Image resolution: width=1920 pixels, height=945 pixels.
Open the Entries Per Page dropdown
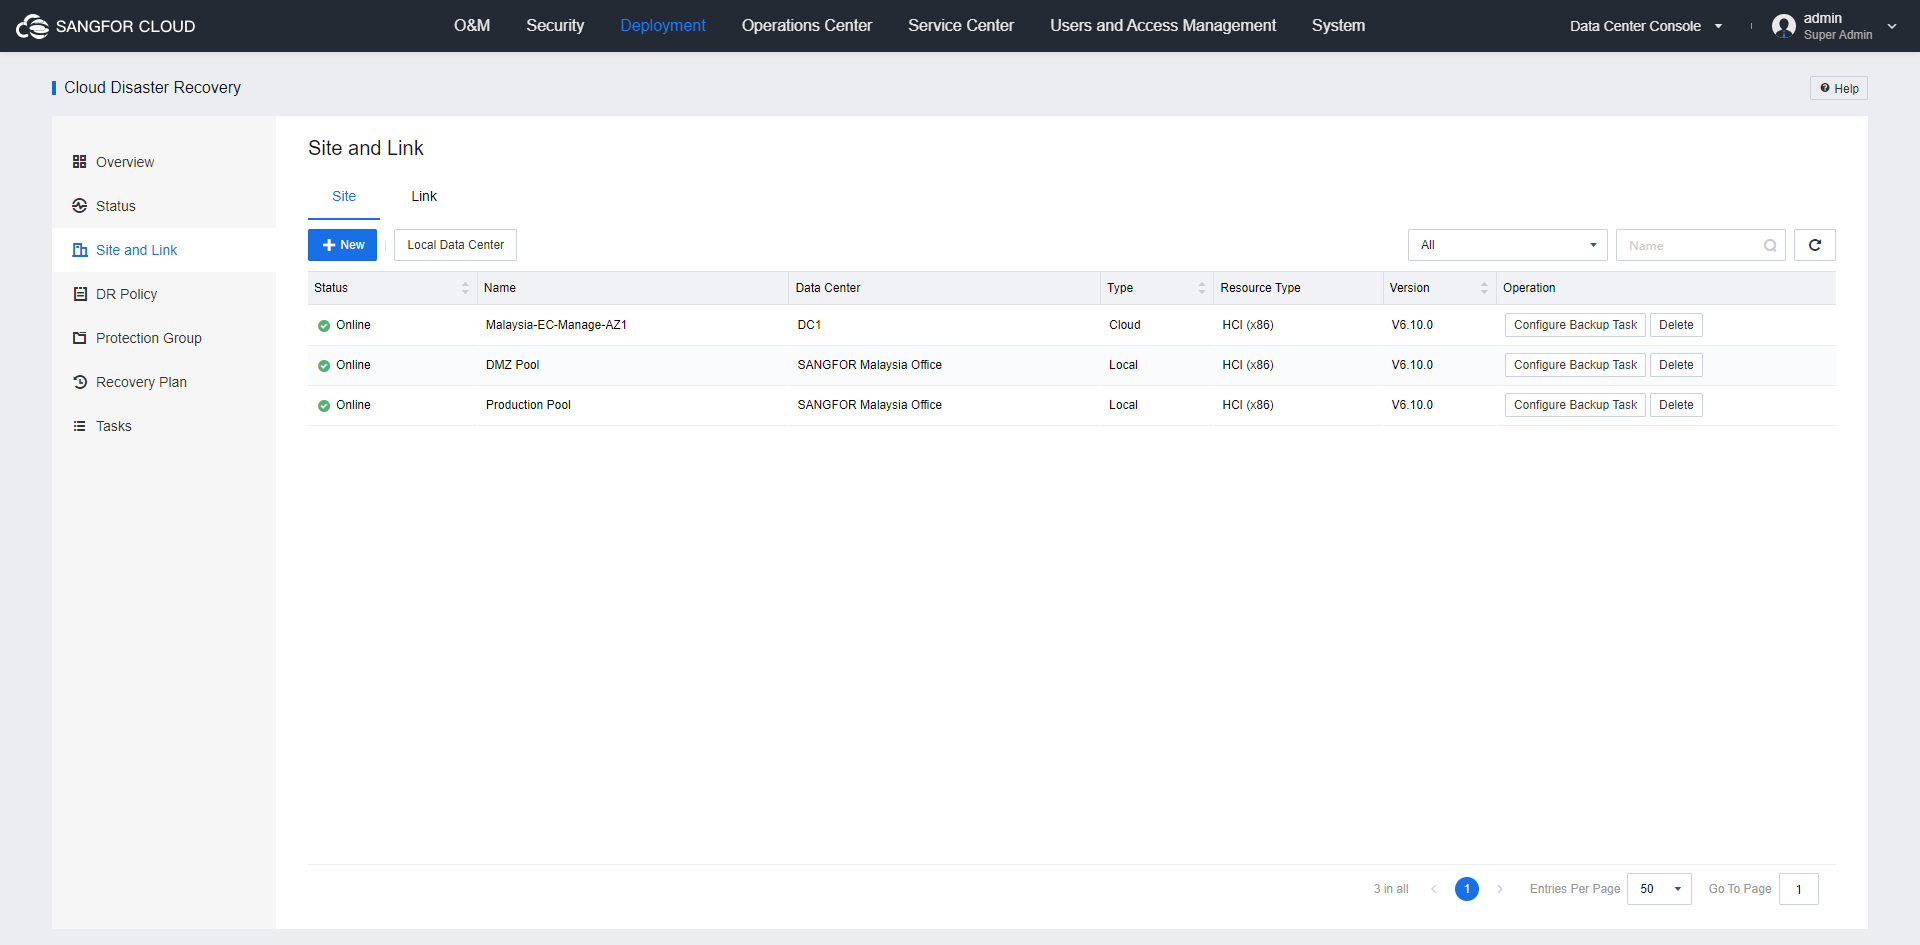pos(1659,889)
